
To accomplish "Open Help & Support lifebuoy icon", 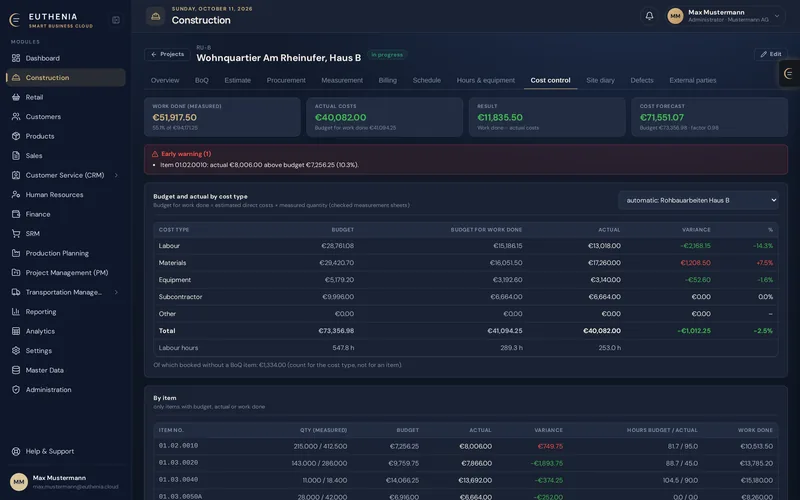I will click(x=16, y=452).
